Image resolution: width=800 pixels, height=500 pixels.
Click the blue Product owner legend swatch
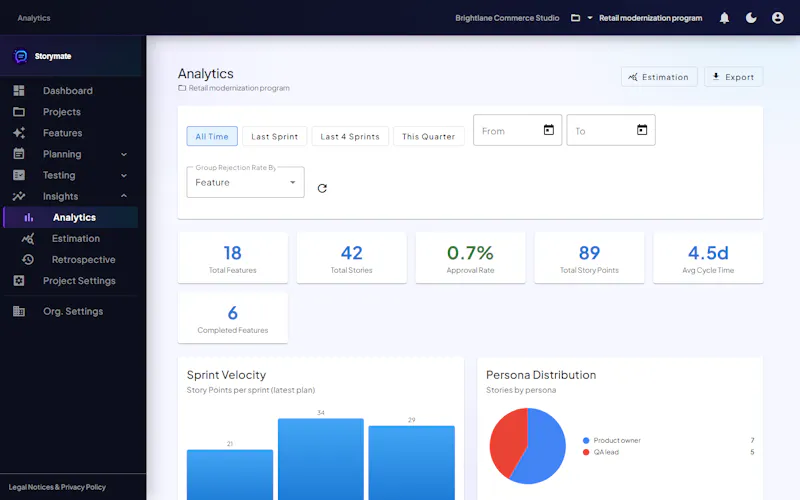[x=586, y=440]
